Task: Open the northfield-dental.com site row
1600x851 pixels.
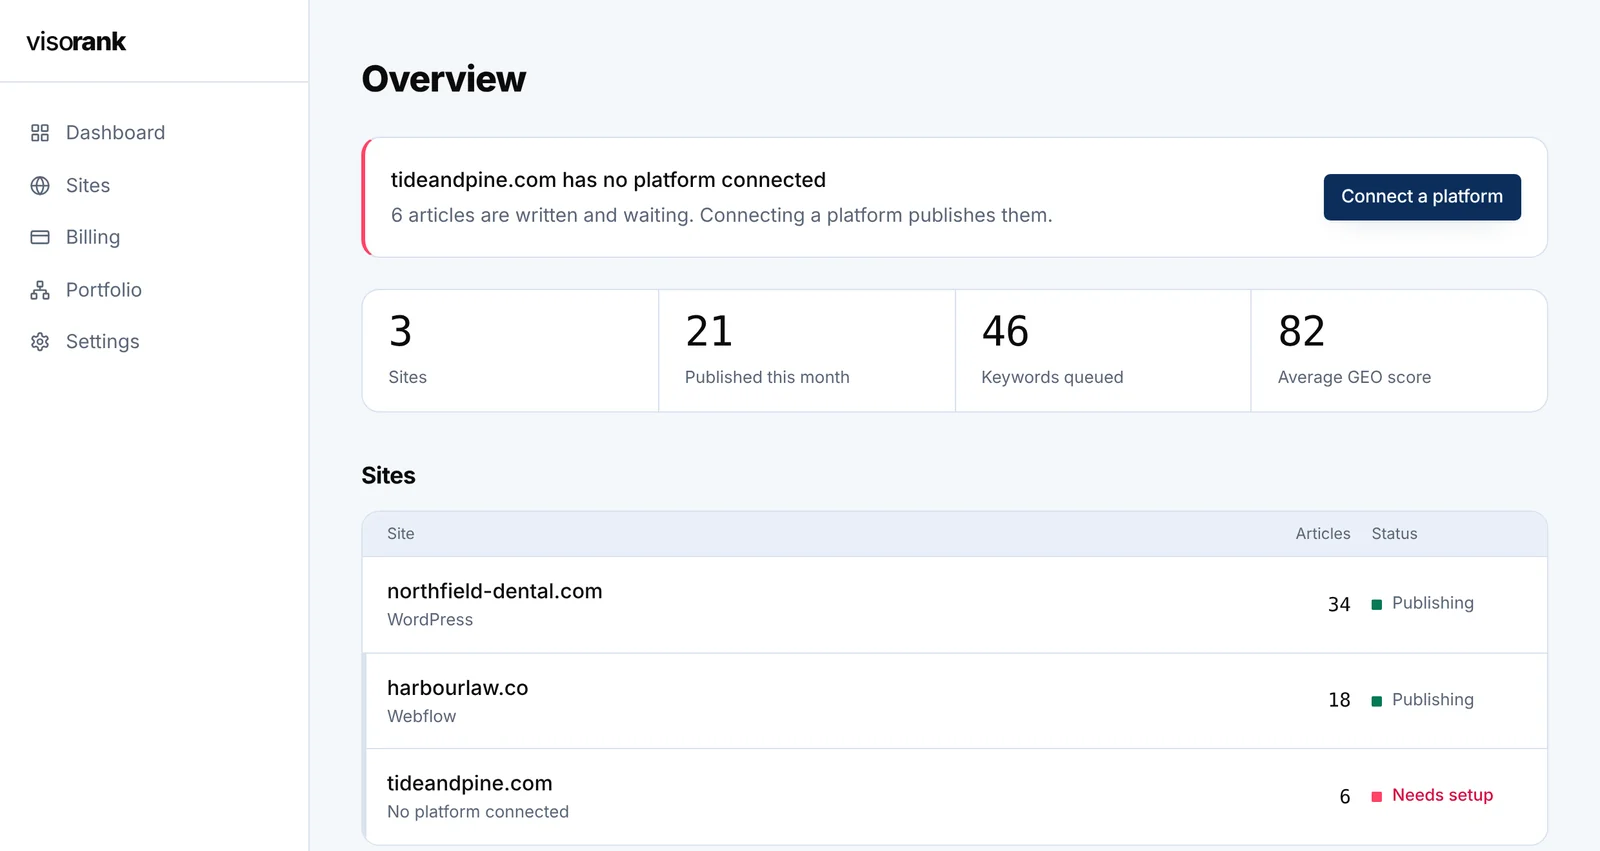Action: 955,605
